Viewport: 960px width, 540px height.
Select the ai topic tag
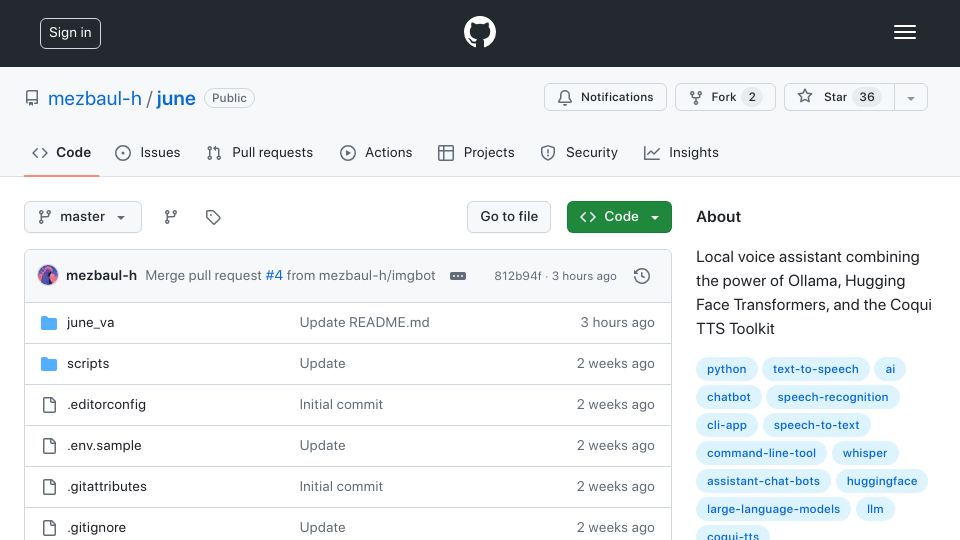pyautogui.click(x=890, y=369)
